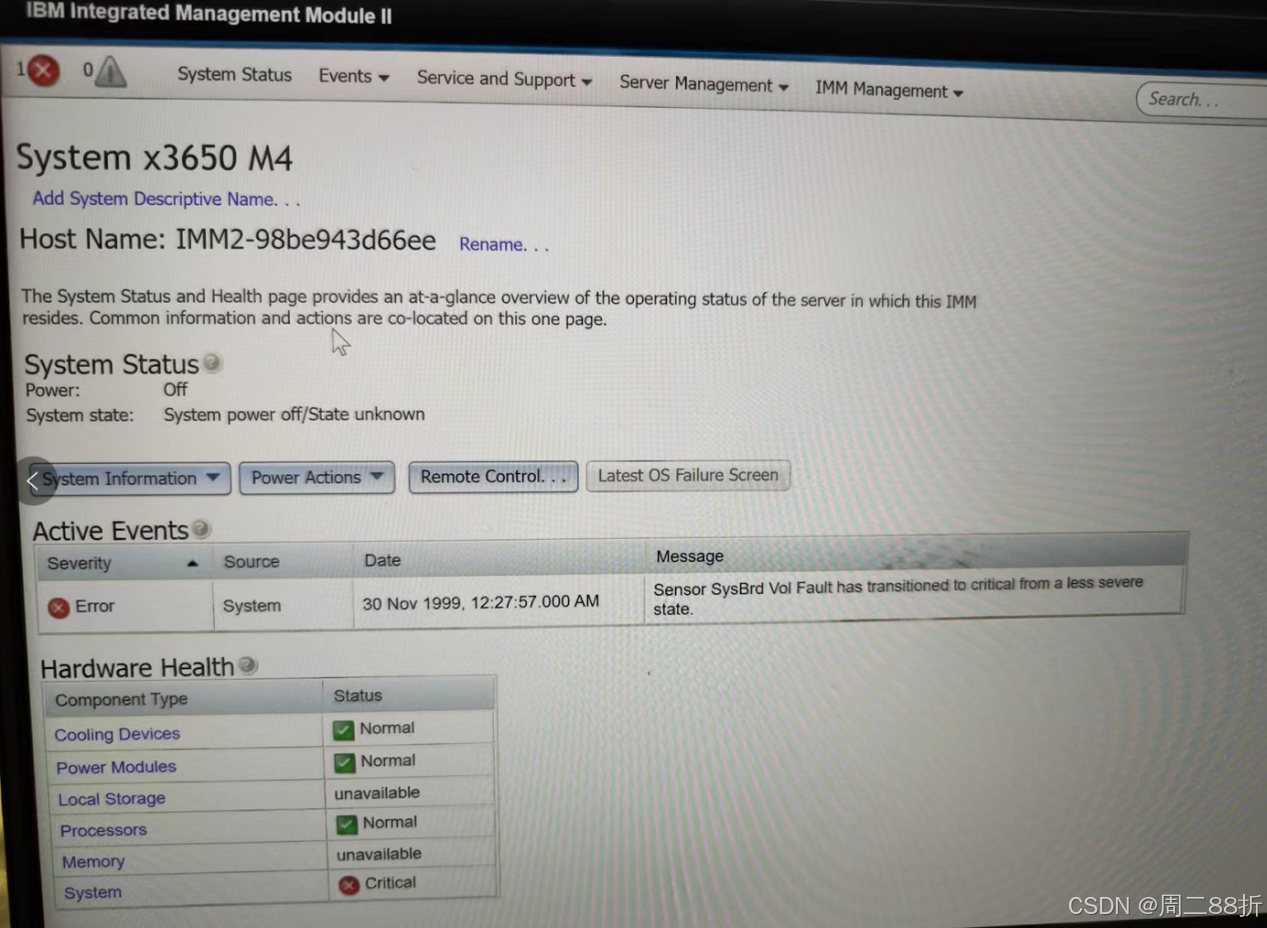The image size is (1267, 928).
Task: Click the green Normal checkmark for Power Modules
Action: (x=345, y=762)
